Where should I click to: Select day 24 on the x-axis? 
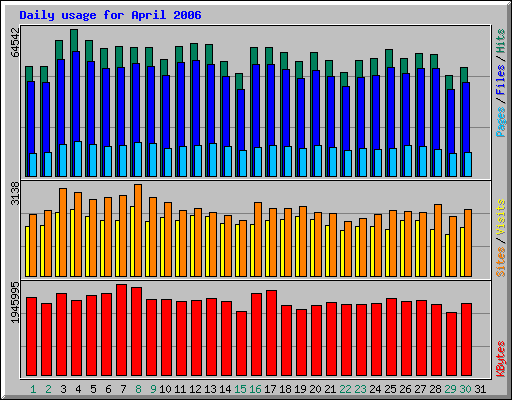(375, 389)
